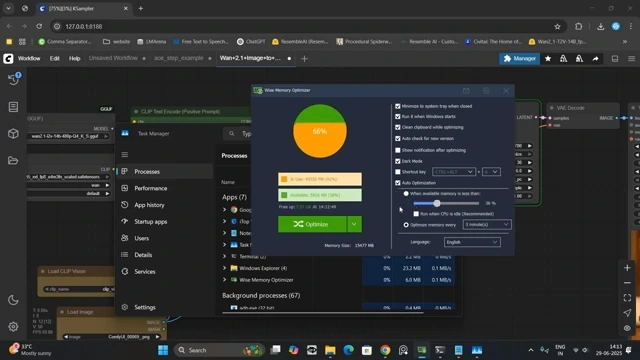
Task: Enable Show notification after optimizing checkbox
Action: pos(398,150)
